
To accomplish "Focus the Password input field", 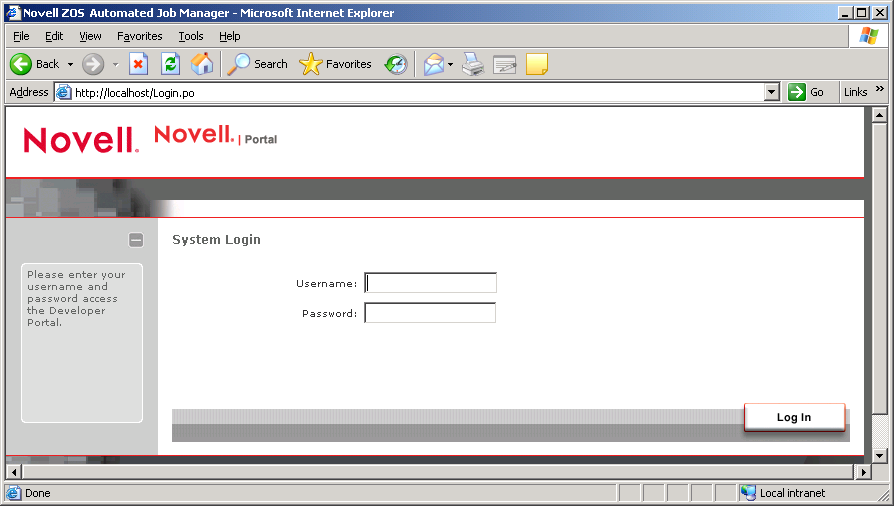I will [430, 313].
